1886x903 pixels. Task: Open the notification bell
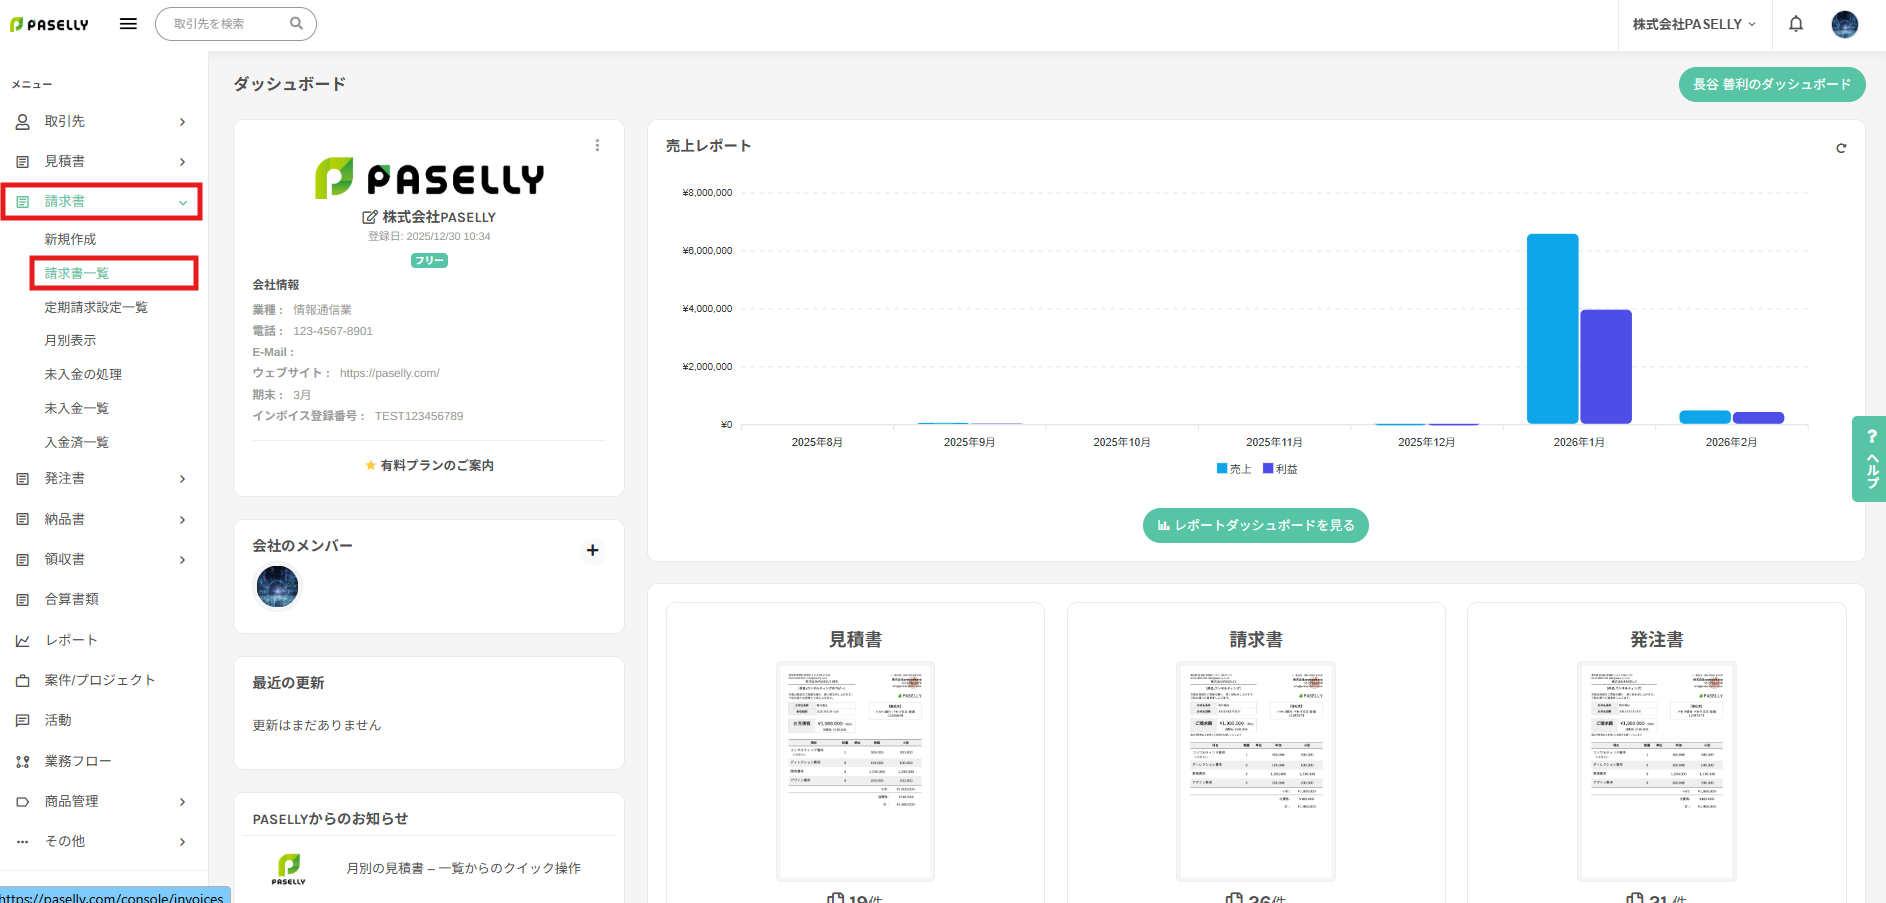pyautogui.click(x=1796, y=24)
